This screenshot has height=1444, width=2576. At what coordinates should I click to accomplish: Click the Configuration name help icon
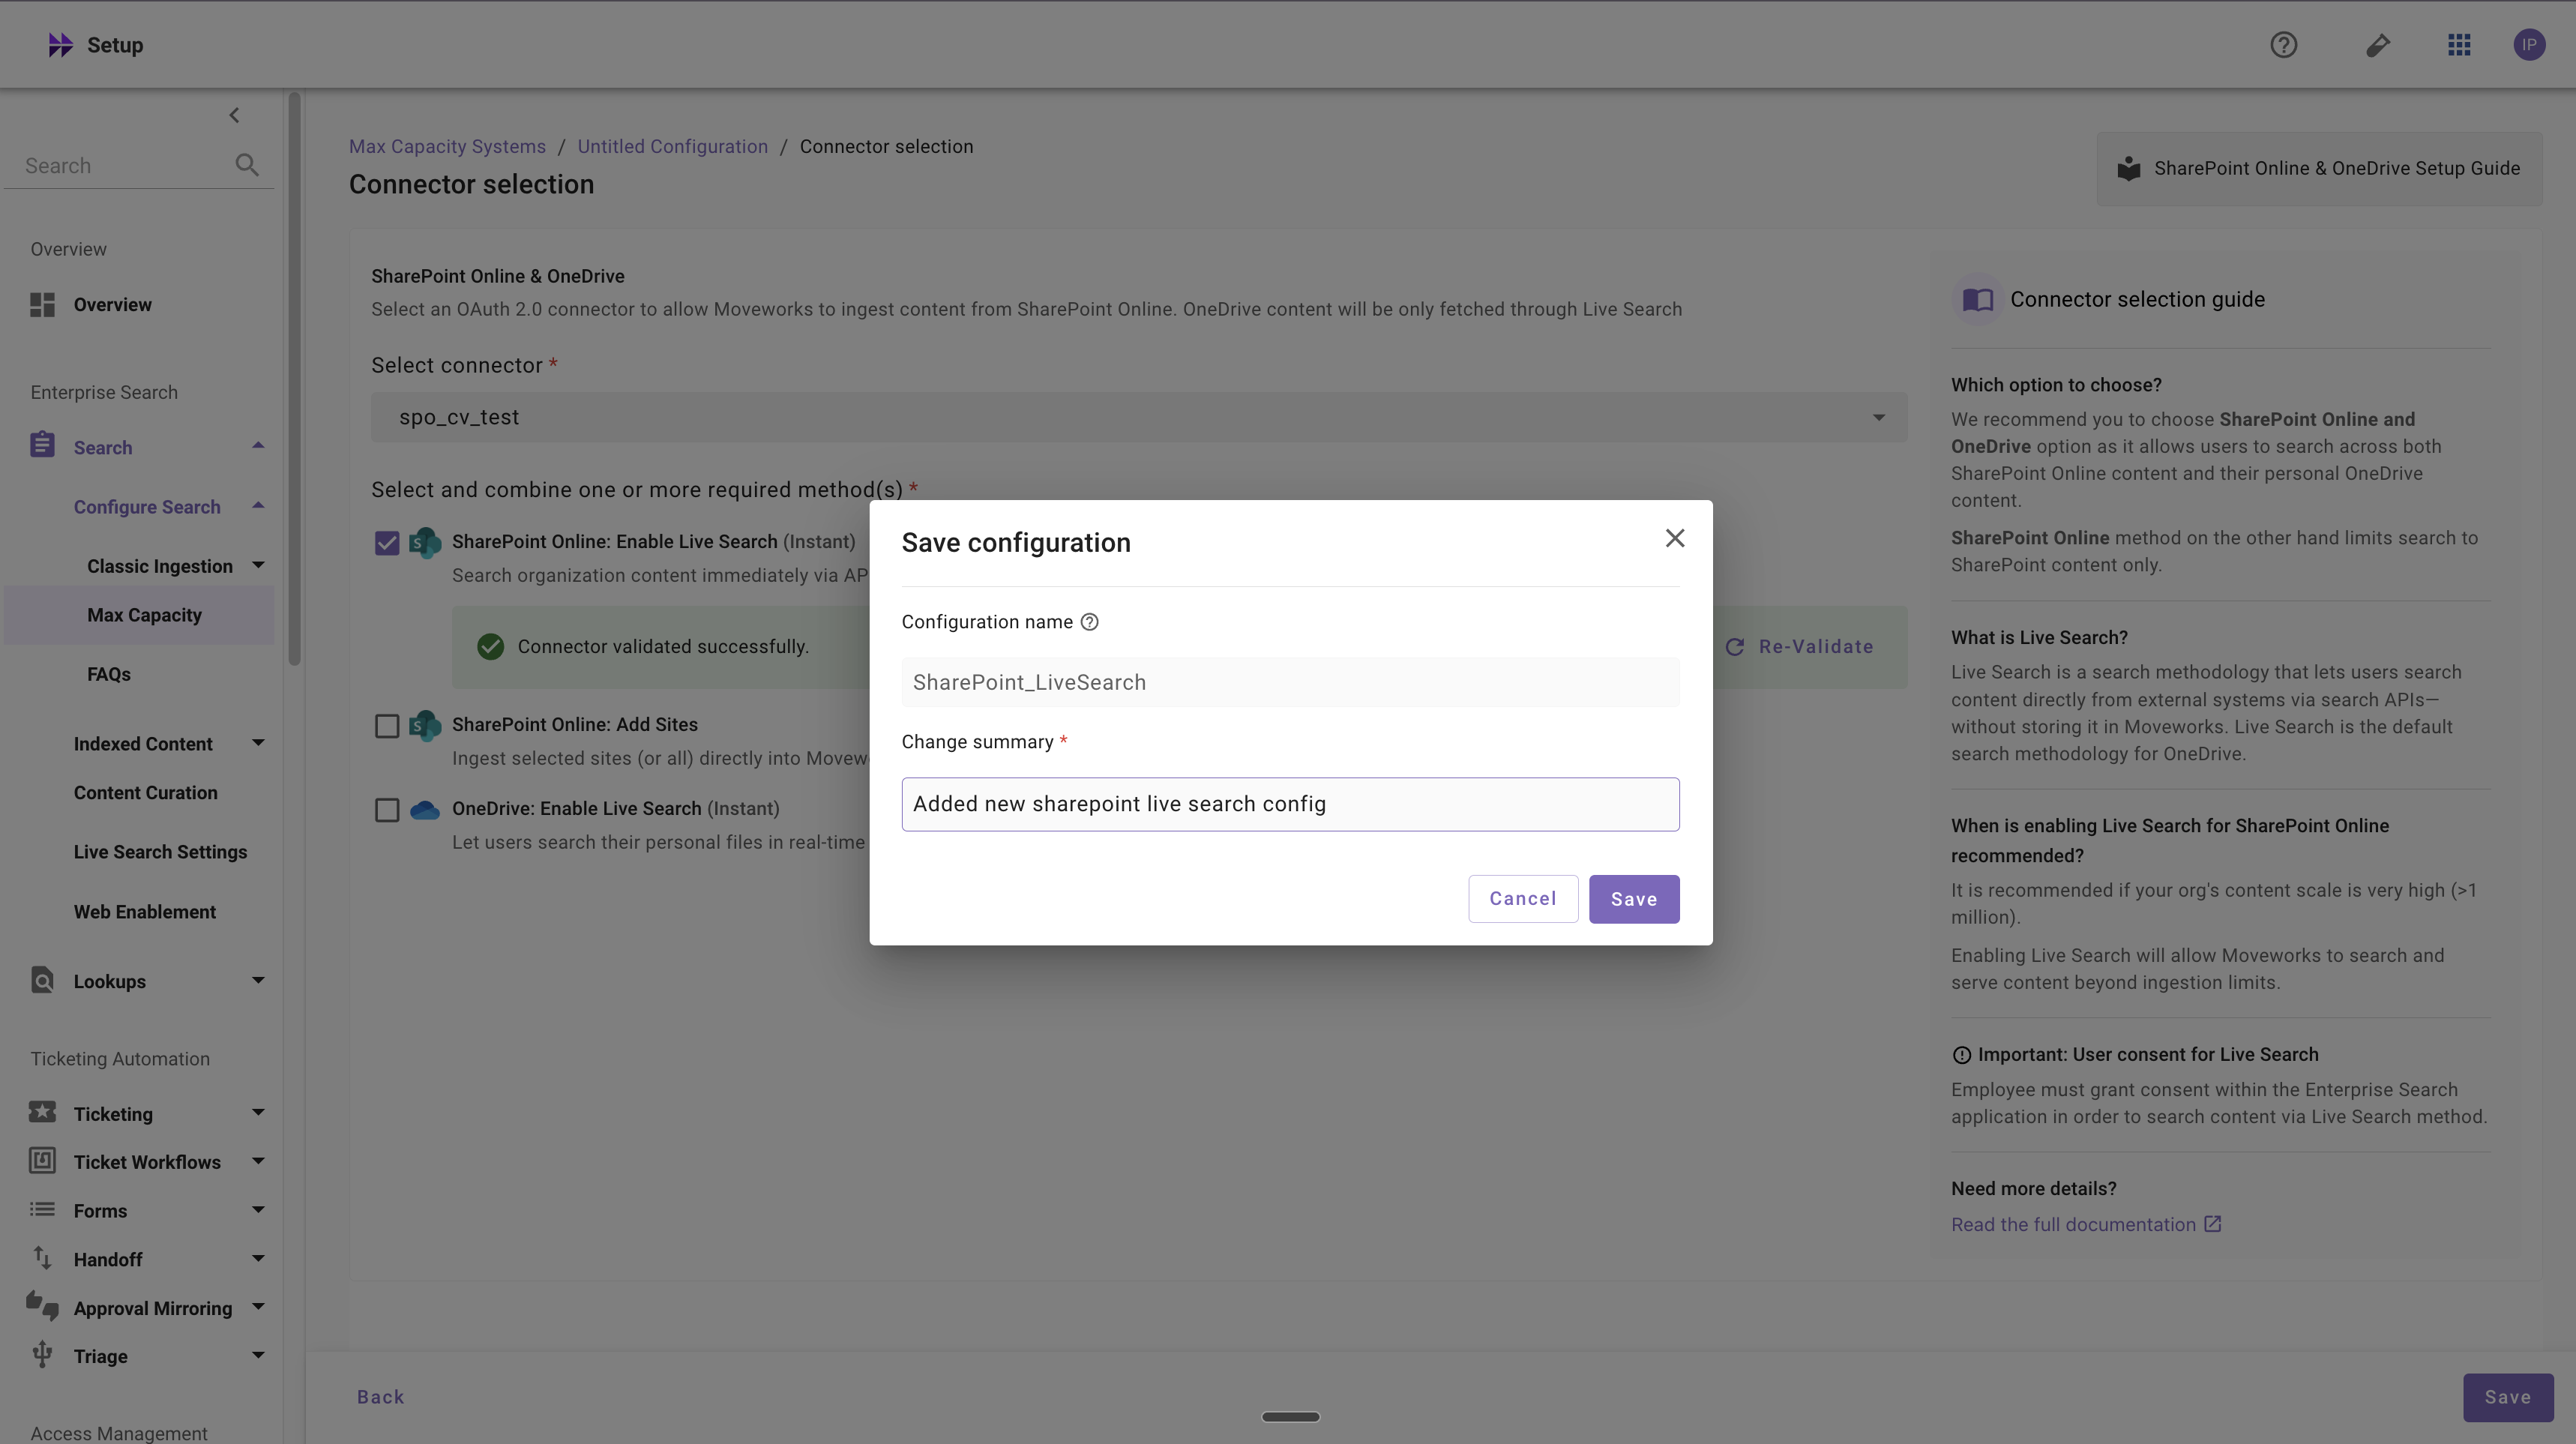pyautogui.click(x=1090, y=622)
